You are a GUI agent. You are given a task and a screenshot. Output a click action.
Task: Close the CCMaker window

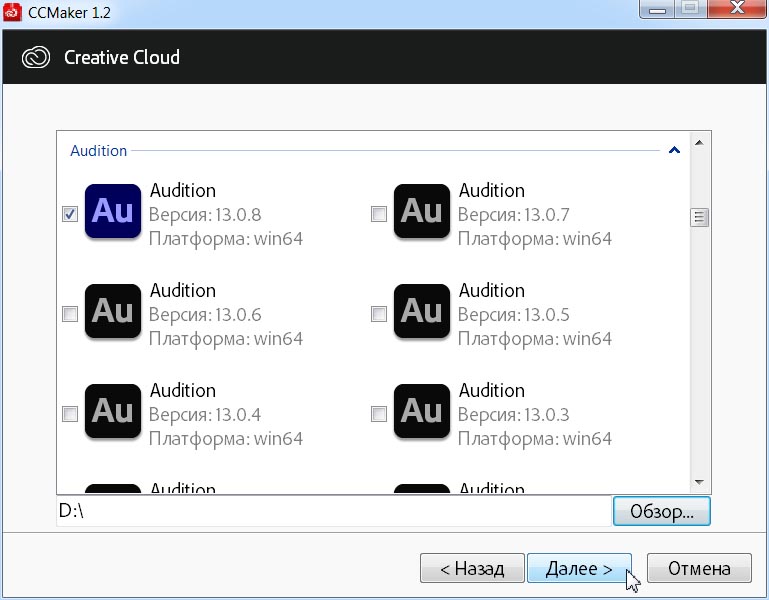[x=737, y=9]
